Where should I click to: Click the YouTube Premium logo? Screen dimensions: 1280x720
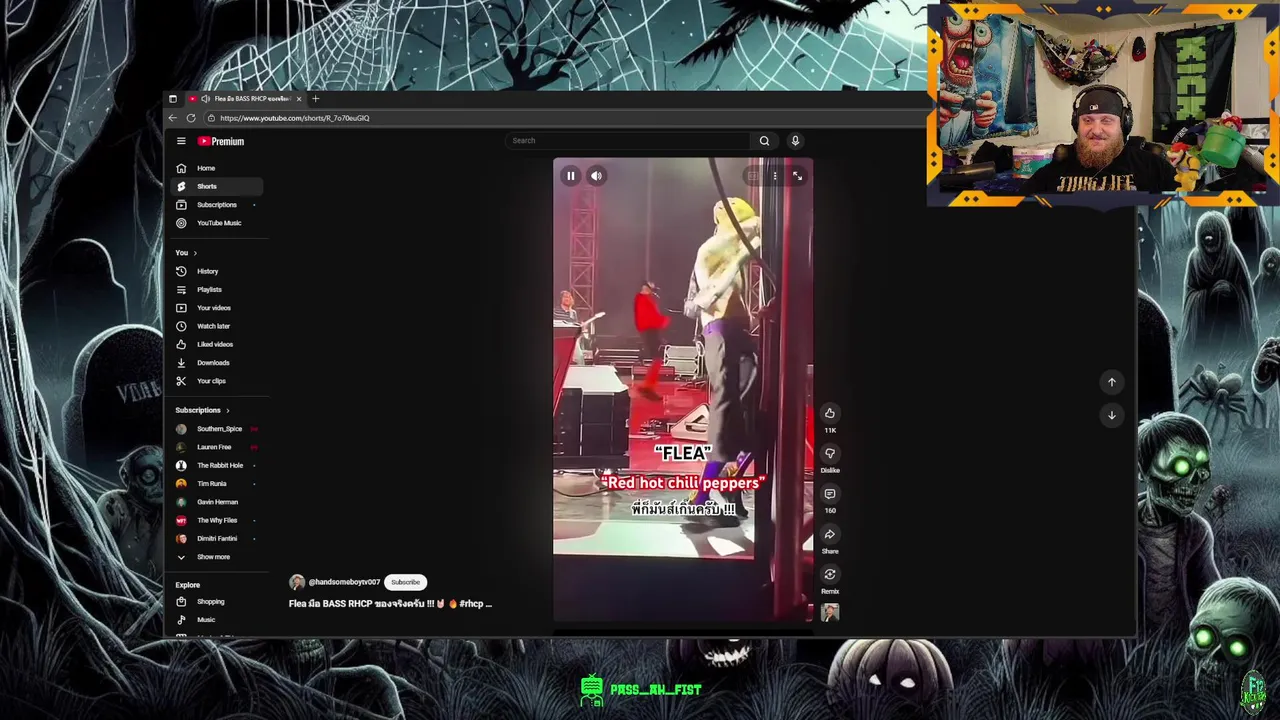coord(220,141)
